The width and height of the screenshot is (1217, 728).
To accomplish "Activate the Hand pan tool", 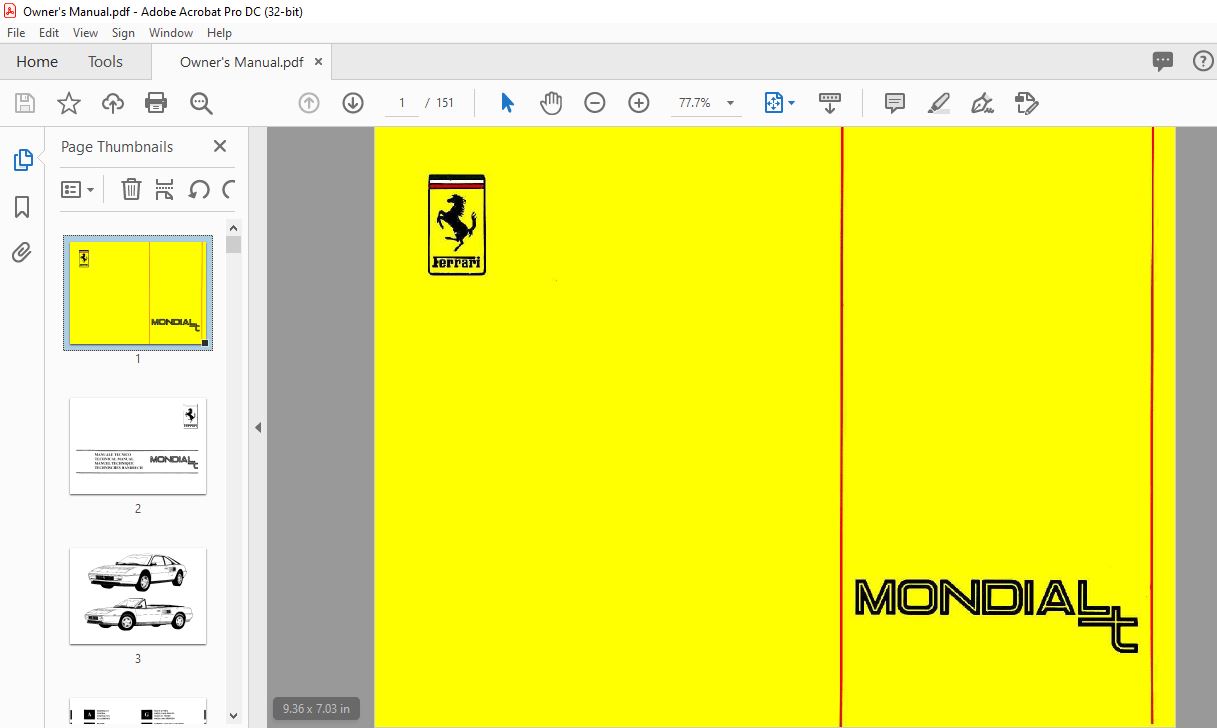I will coord(551,103).
